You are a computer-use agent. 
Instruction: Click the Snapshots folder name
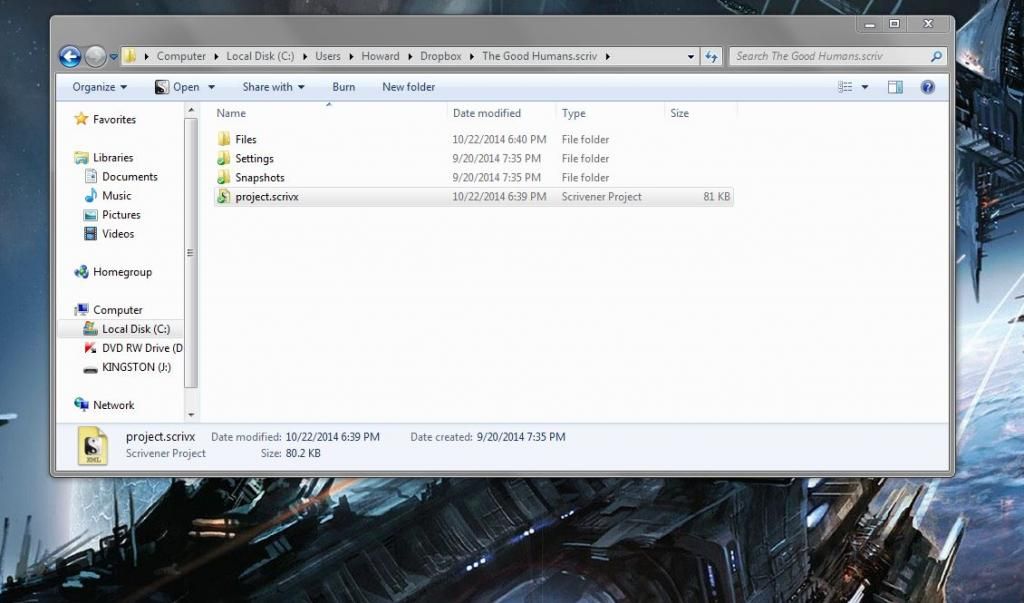(x=260, y=177)
